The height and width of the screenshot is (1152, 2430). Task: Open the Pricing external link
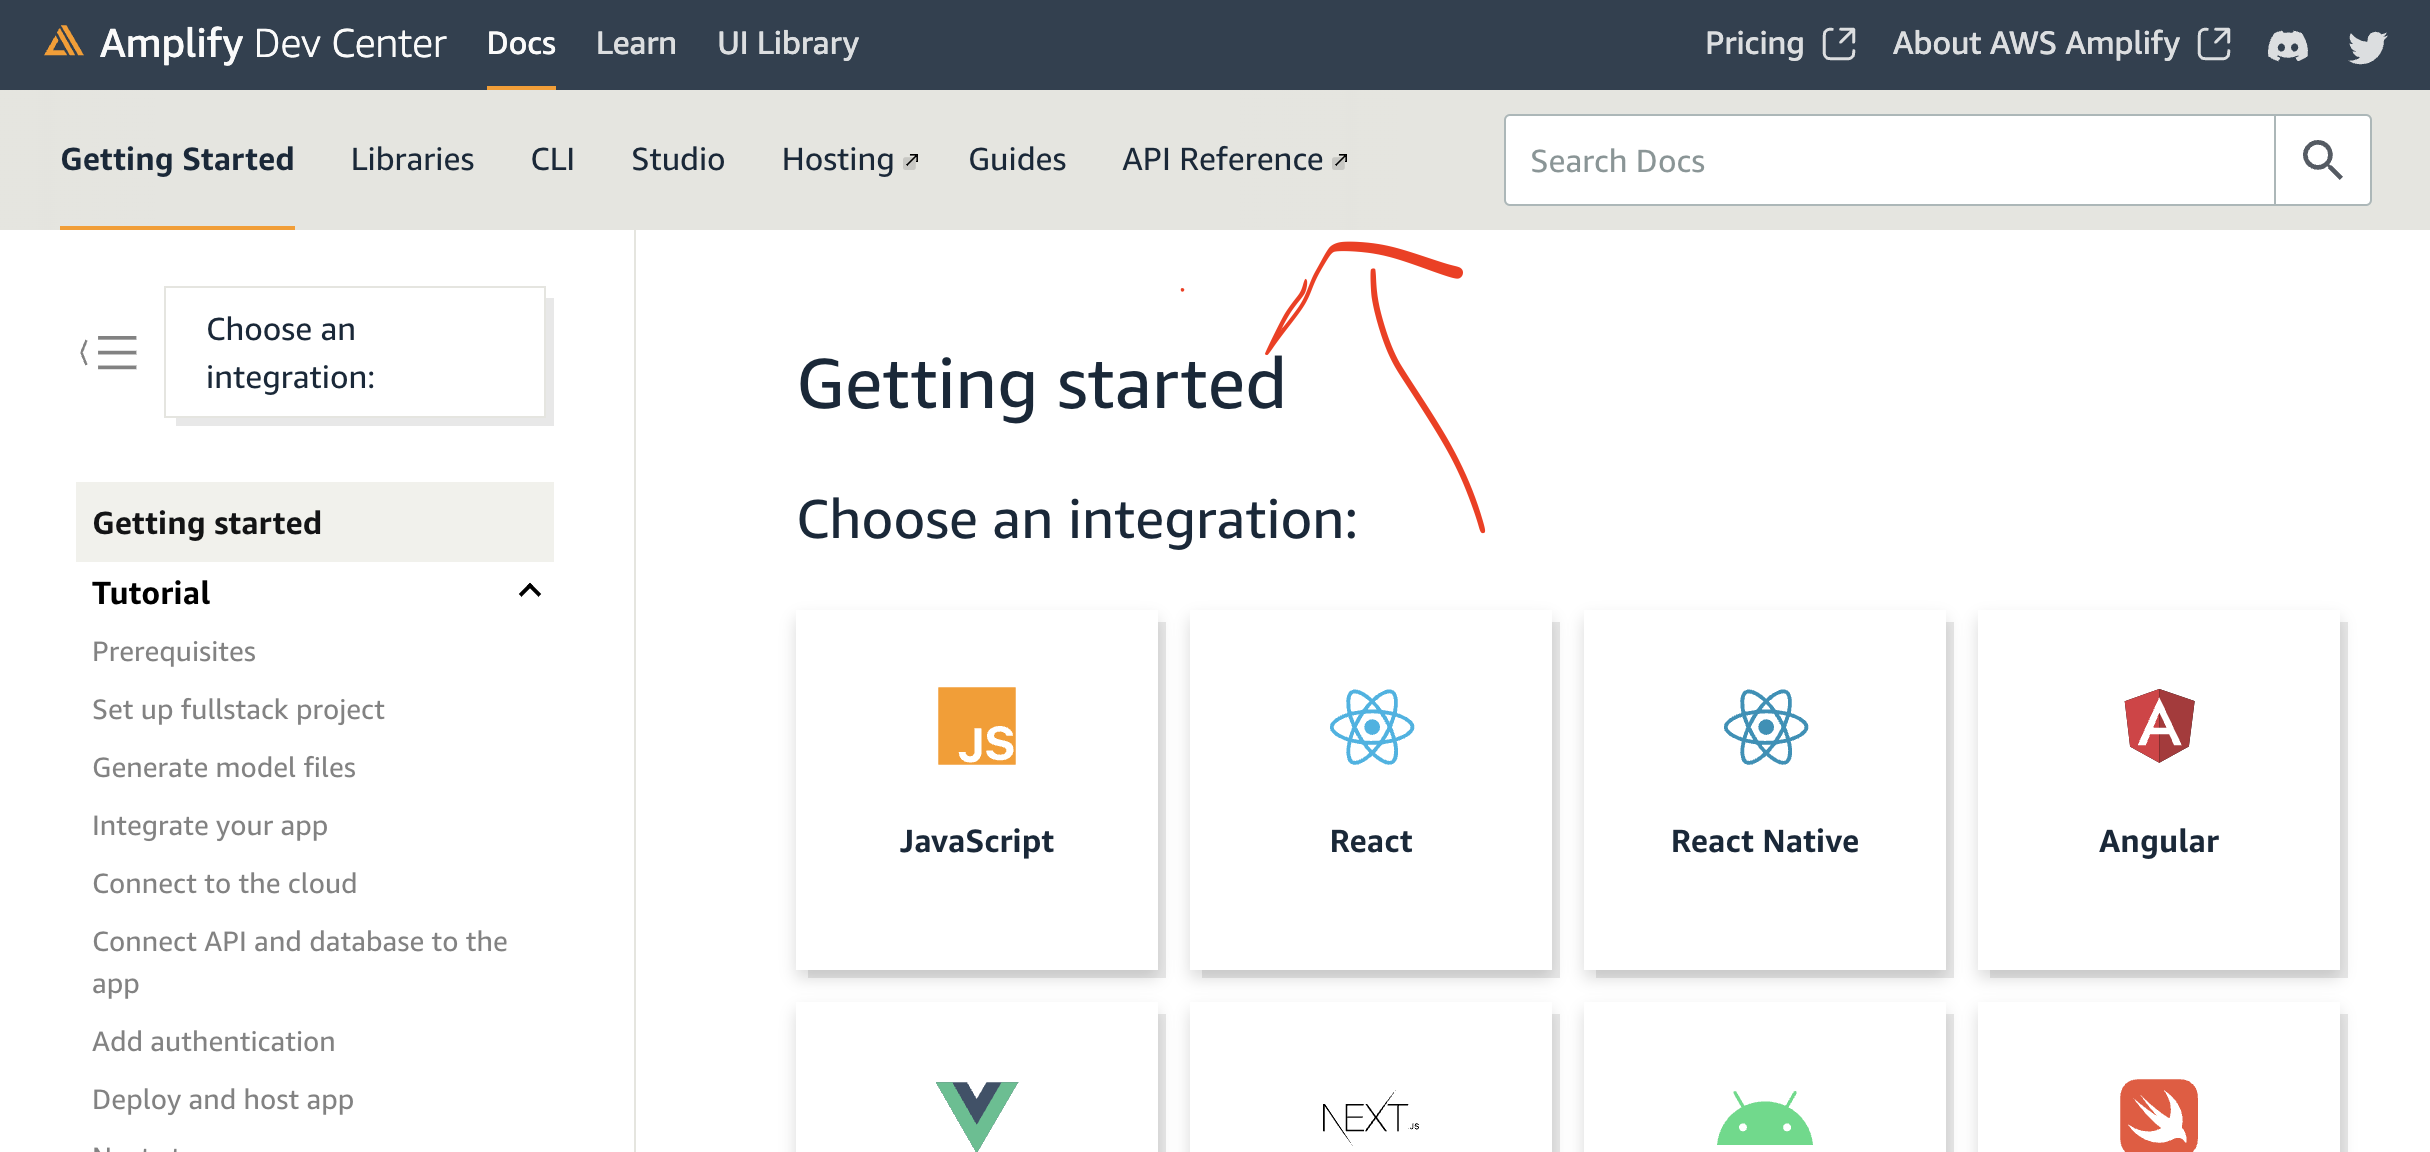coord(1755,43)
